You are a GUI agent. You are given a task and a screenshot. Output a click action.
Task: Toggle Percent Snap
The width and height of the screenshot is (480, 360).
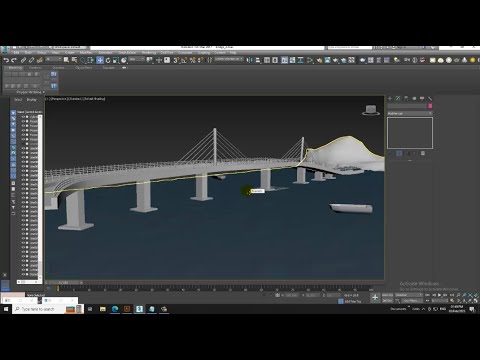pyautogui.click(x=192, y=60)
